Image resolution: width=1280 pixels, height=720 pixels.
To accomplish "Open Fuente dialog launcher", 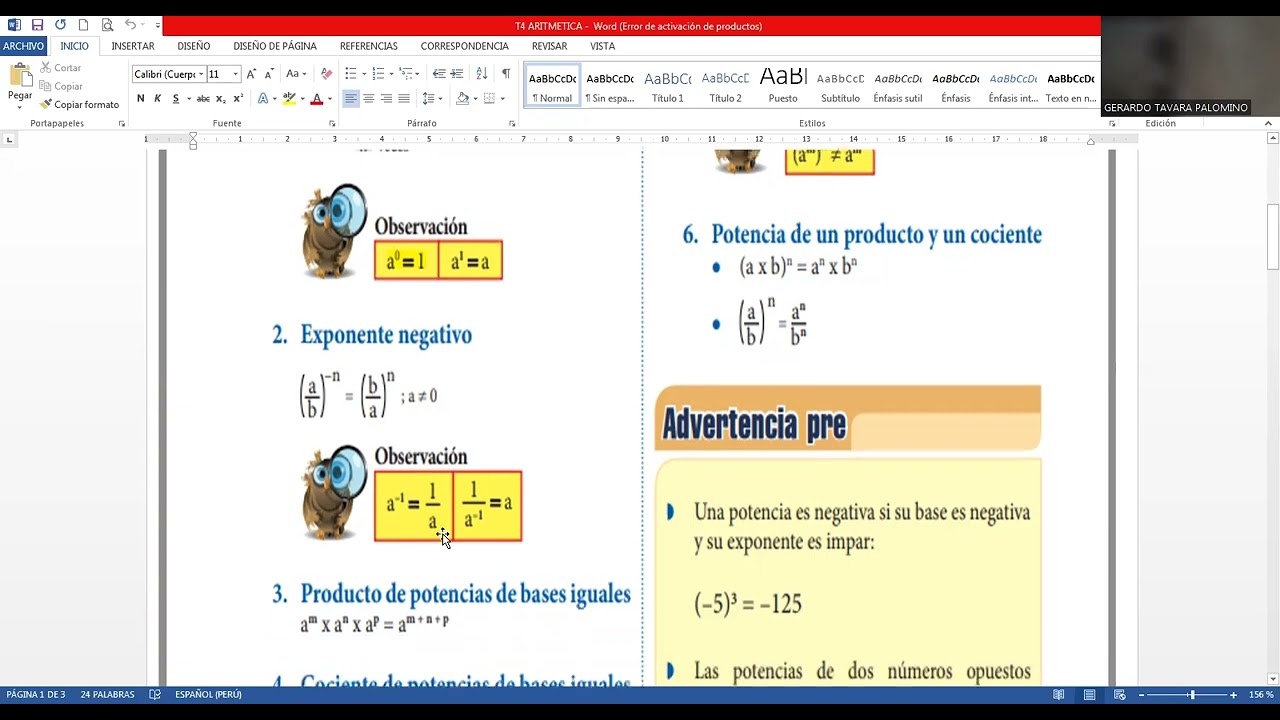I will point(332,124).
